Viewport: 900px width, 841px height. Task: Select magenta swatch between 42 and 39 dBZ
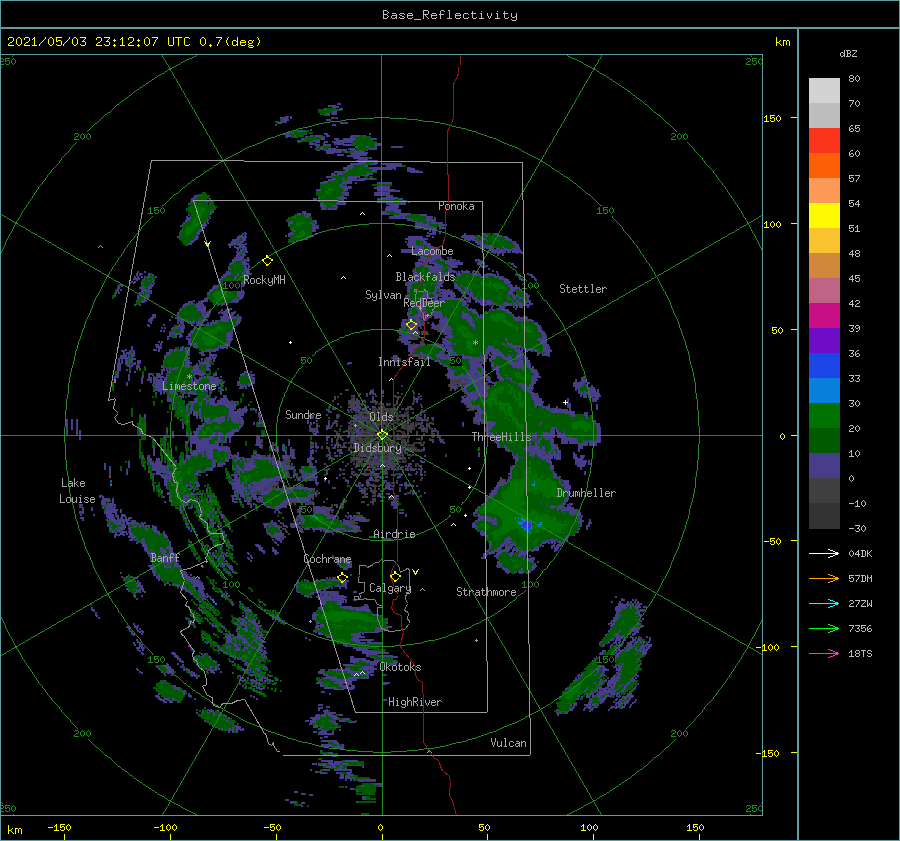pyautogui.click(x=824, y=315)
